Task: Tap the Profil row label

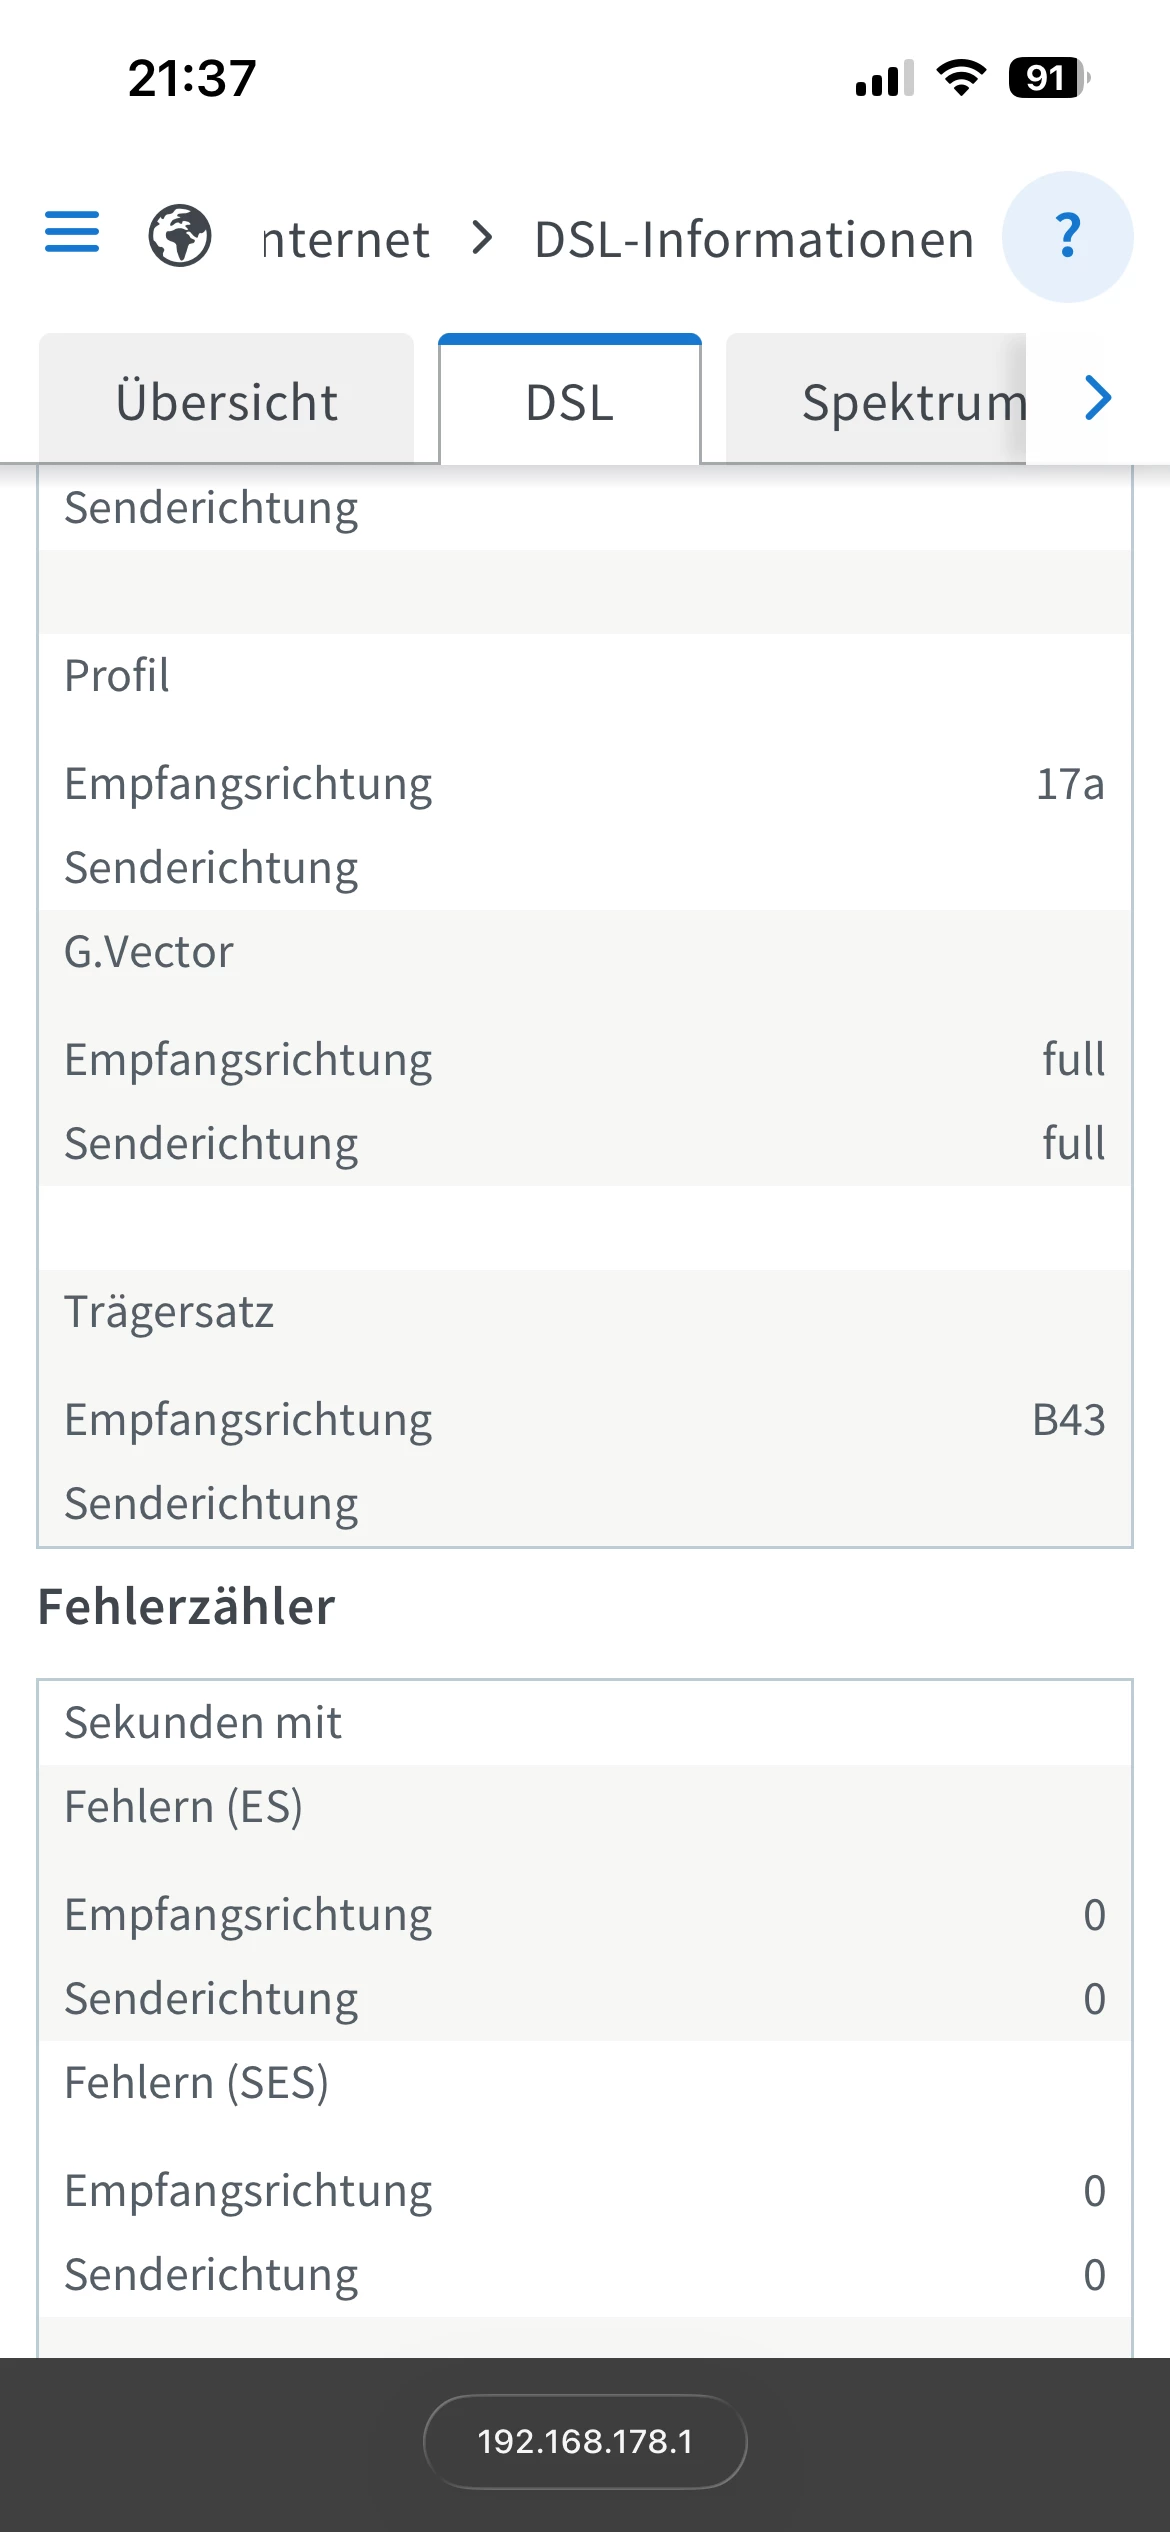Action: click(117, 675)
